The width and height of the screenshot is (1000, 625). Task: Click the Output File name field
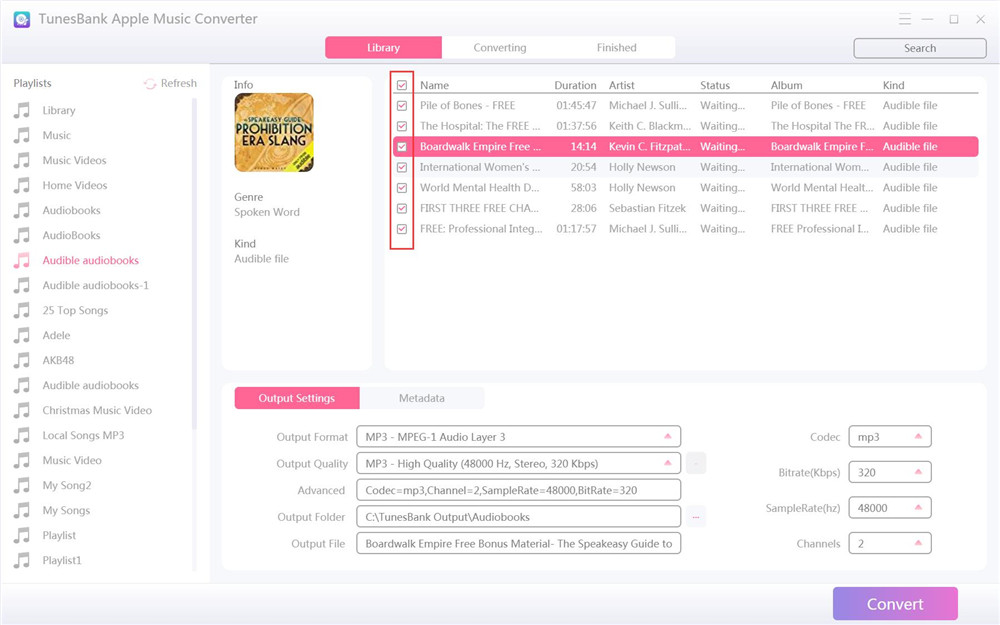click(x=518, y=544)
